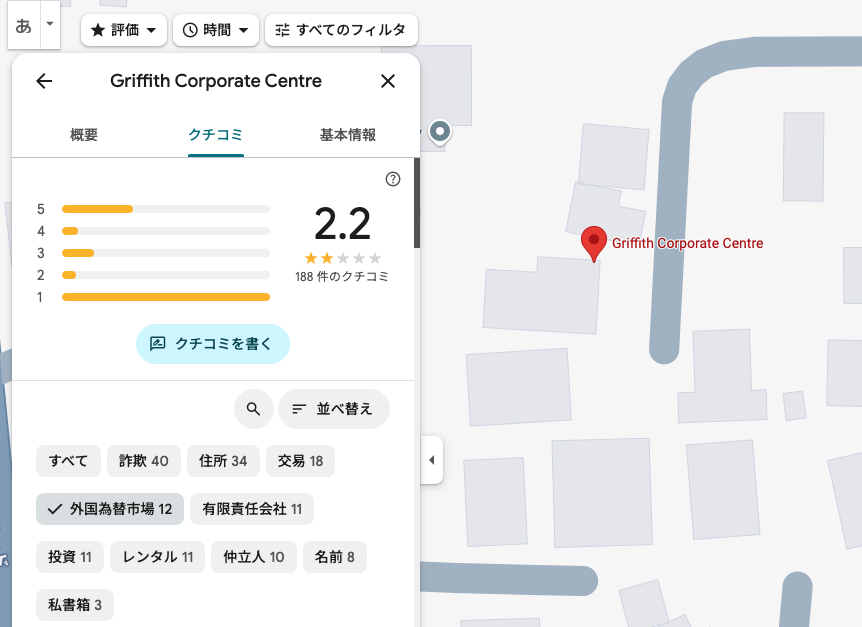
Task: Switch to the クチコミ tab
Action: click(x=216, y=135)
